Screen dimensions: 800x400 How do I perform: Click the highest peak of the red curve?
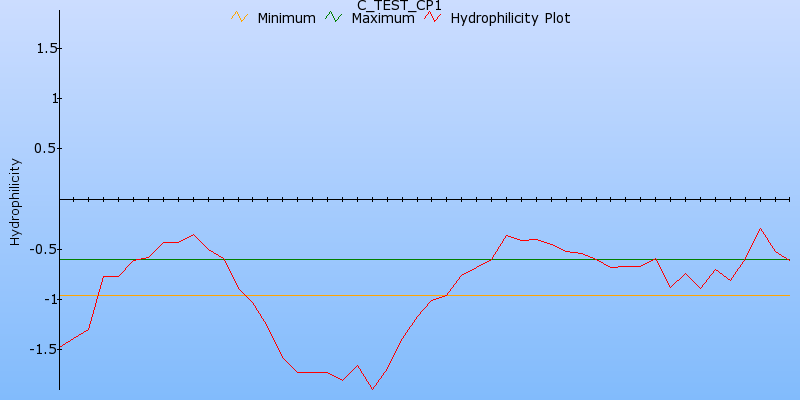tap(760, 228)
